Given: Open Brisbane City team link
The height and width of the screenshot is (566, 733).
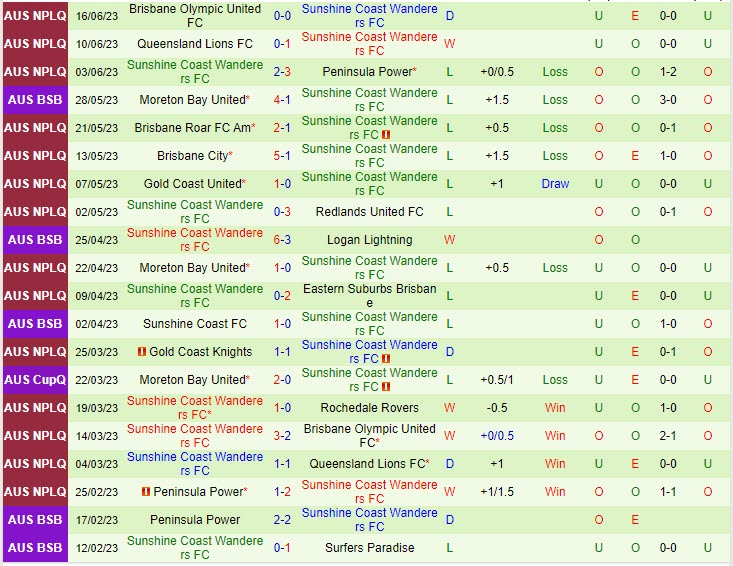Looking at the screenshot, I should 192,156.
